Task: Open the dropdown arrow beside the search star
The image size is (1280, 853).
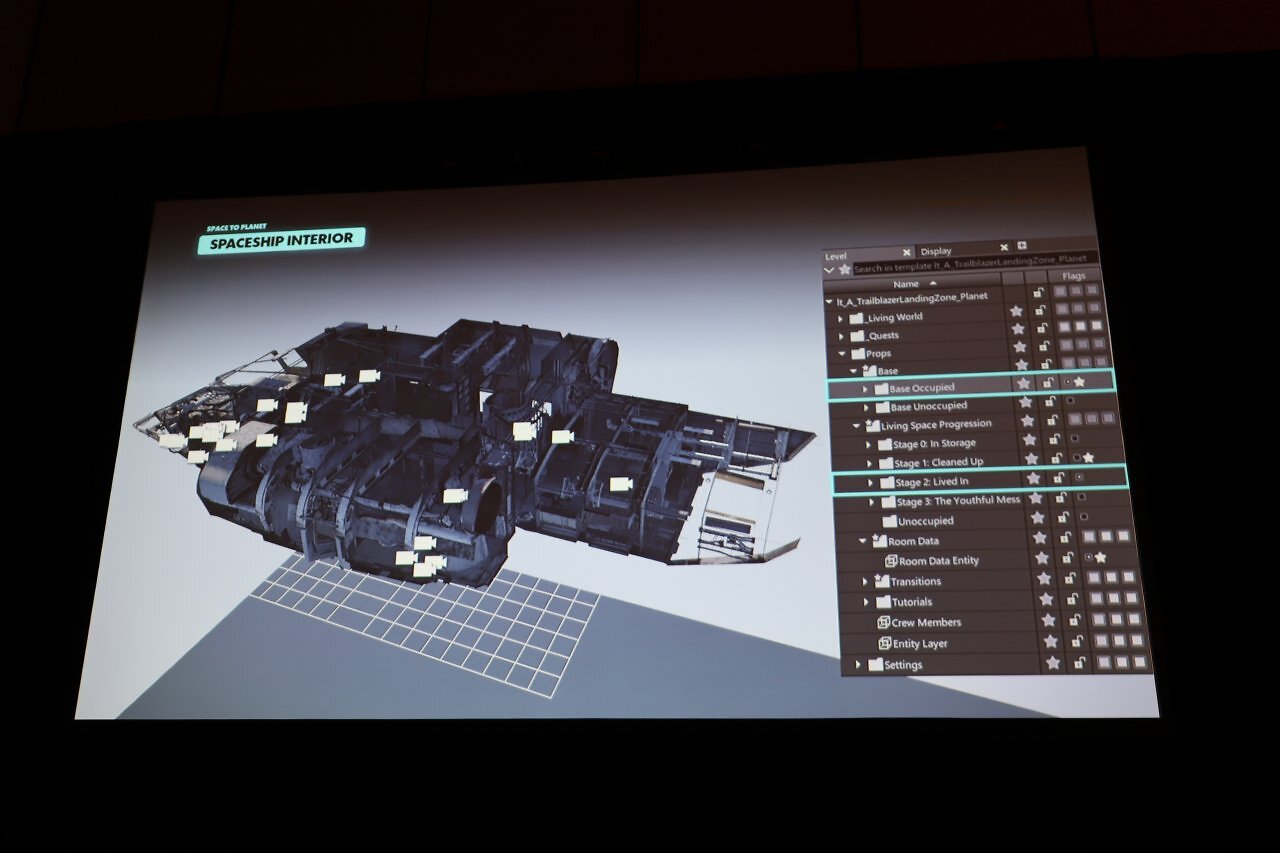Action: pos(829,270)
